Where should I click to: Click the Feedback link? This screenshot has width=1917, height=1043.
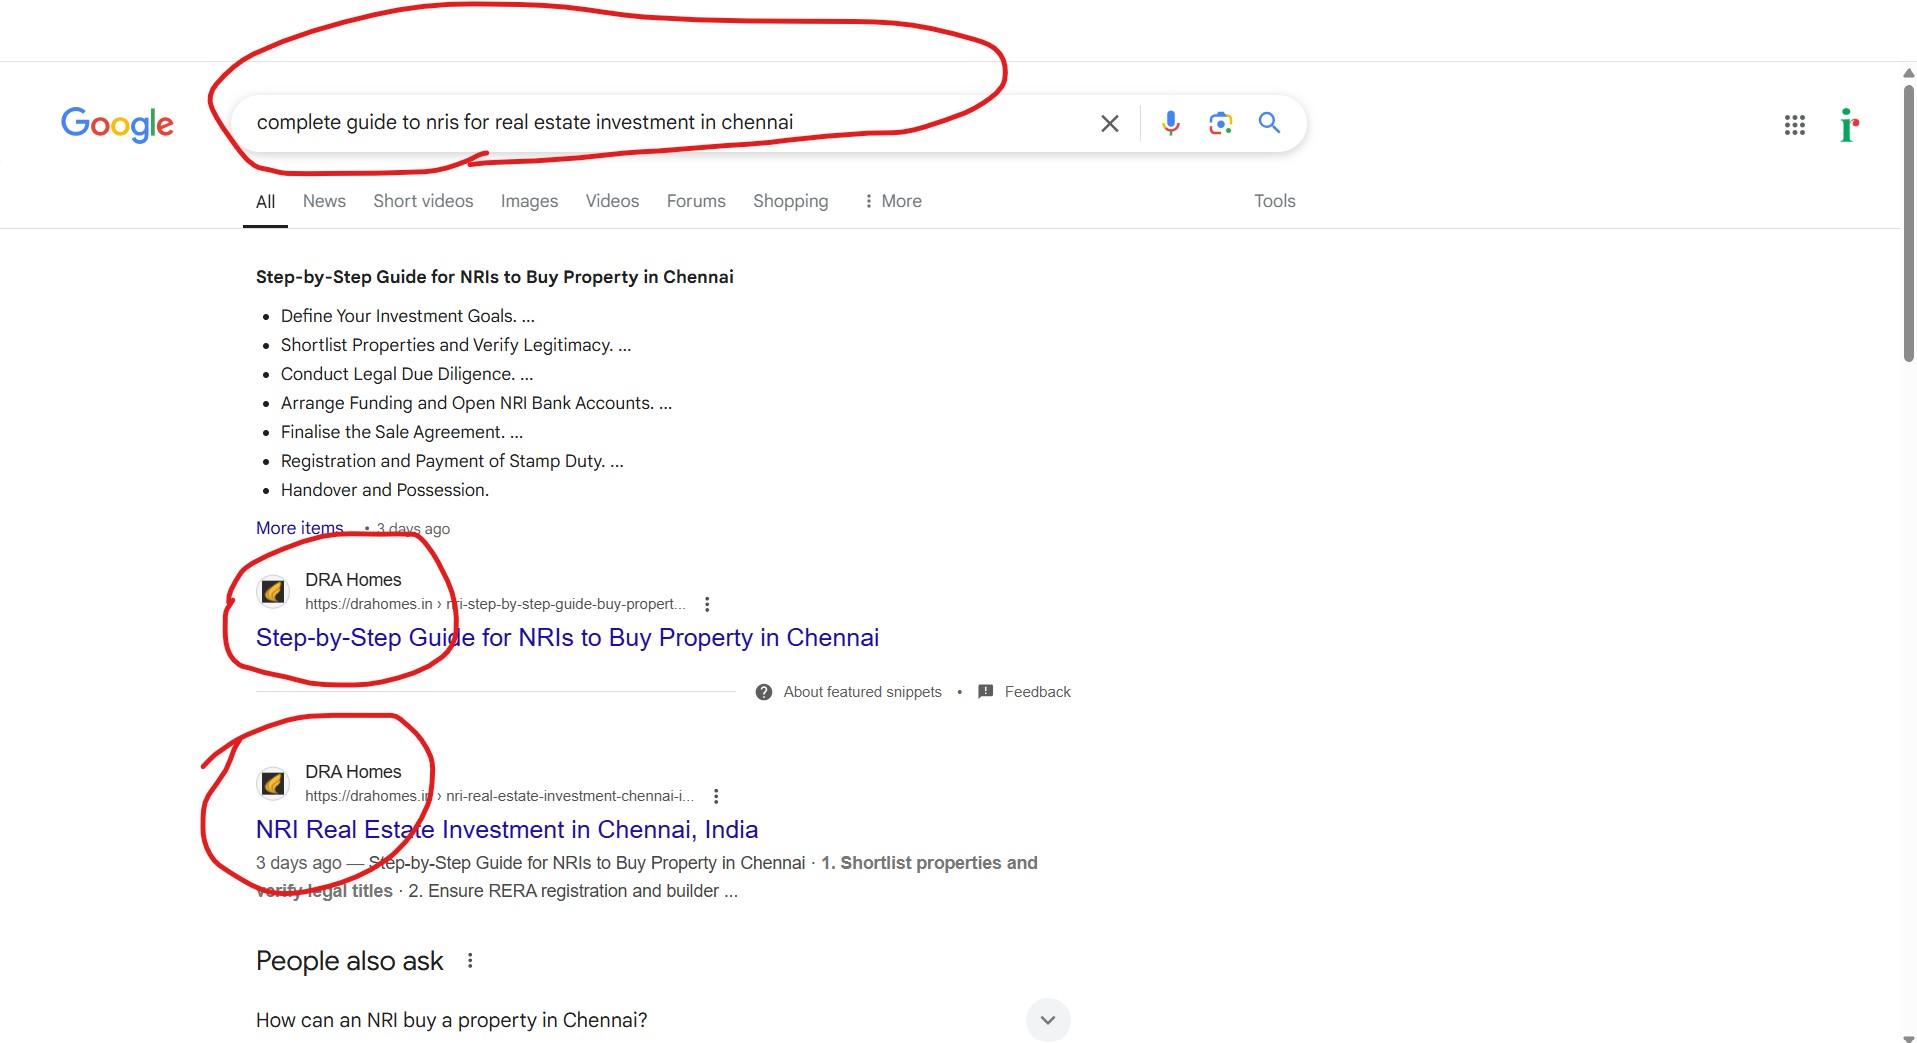pos(1037,691)
